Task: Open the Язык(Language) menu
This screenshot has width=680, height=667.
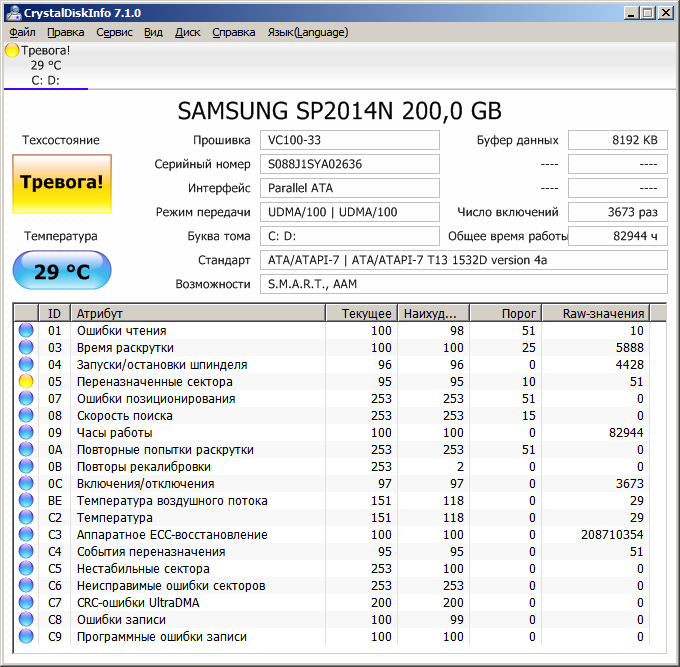Action: tap(307, 33)
